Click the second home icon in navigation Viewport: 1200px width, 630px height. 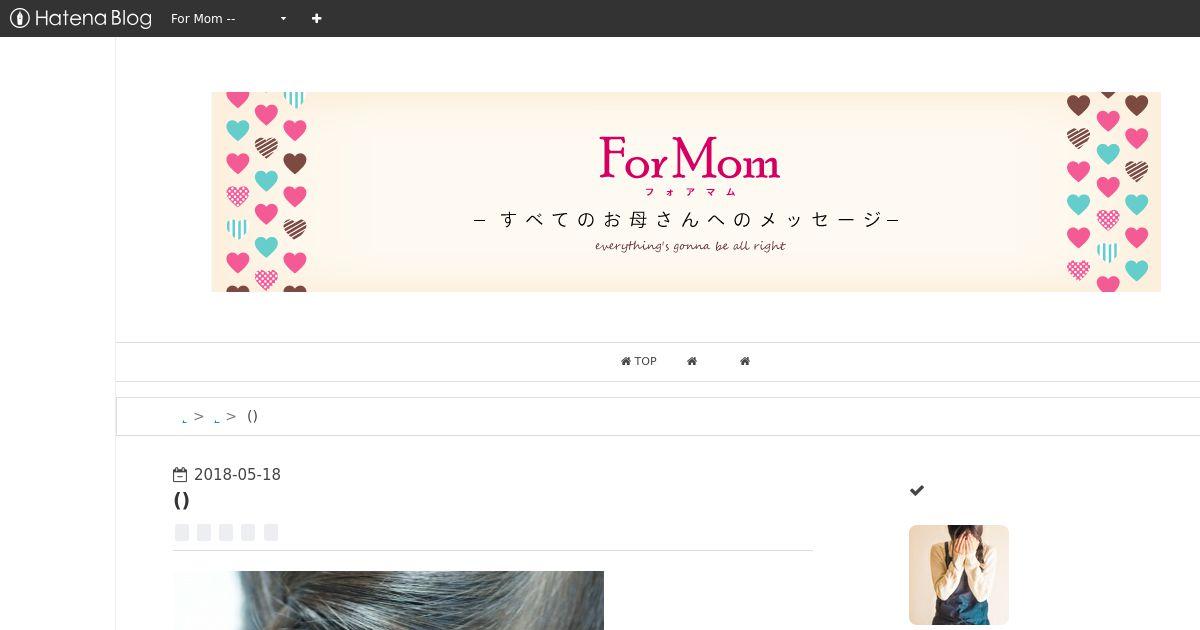[x=692, y=361]
